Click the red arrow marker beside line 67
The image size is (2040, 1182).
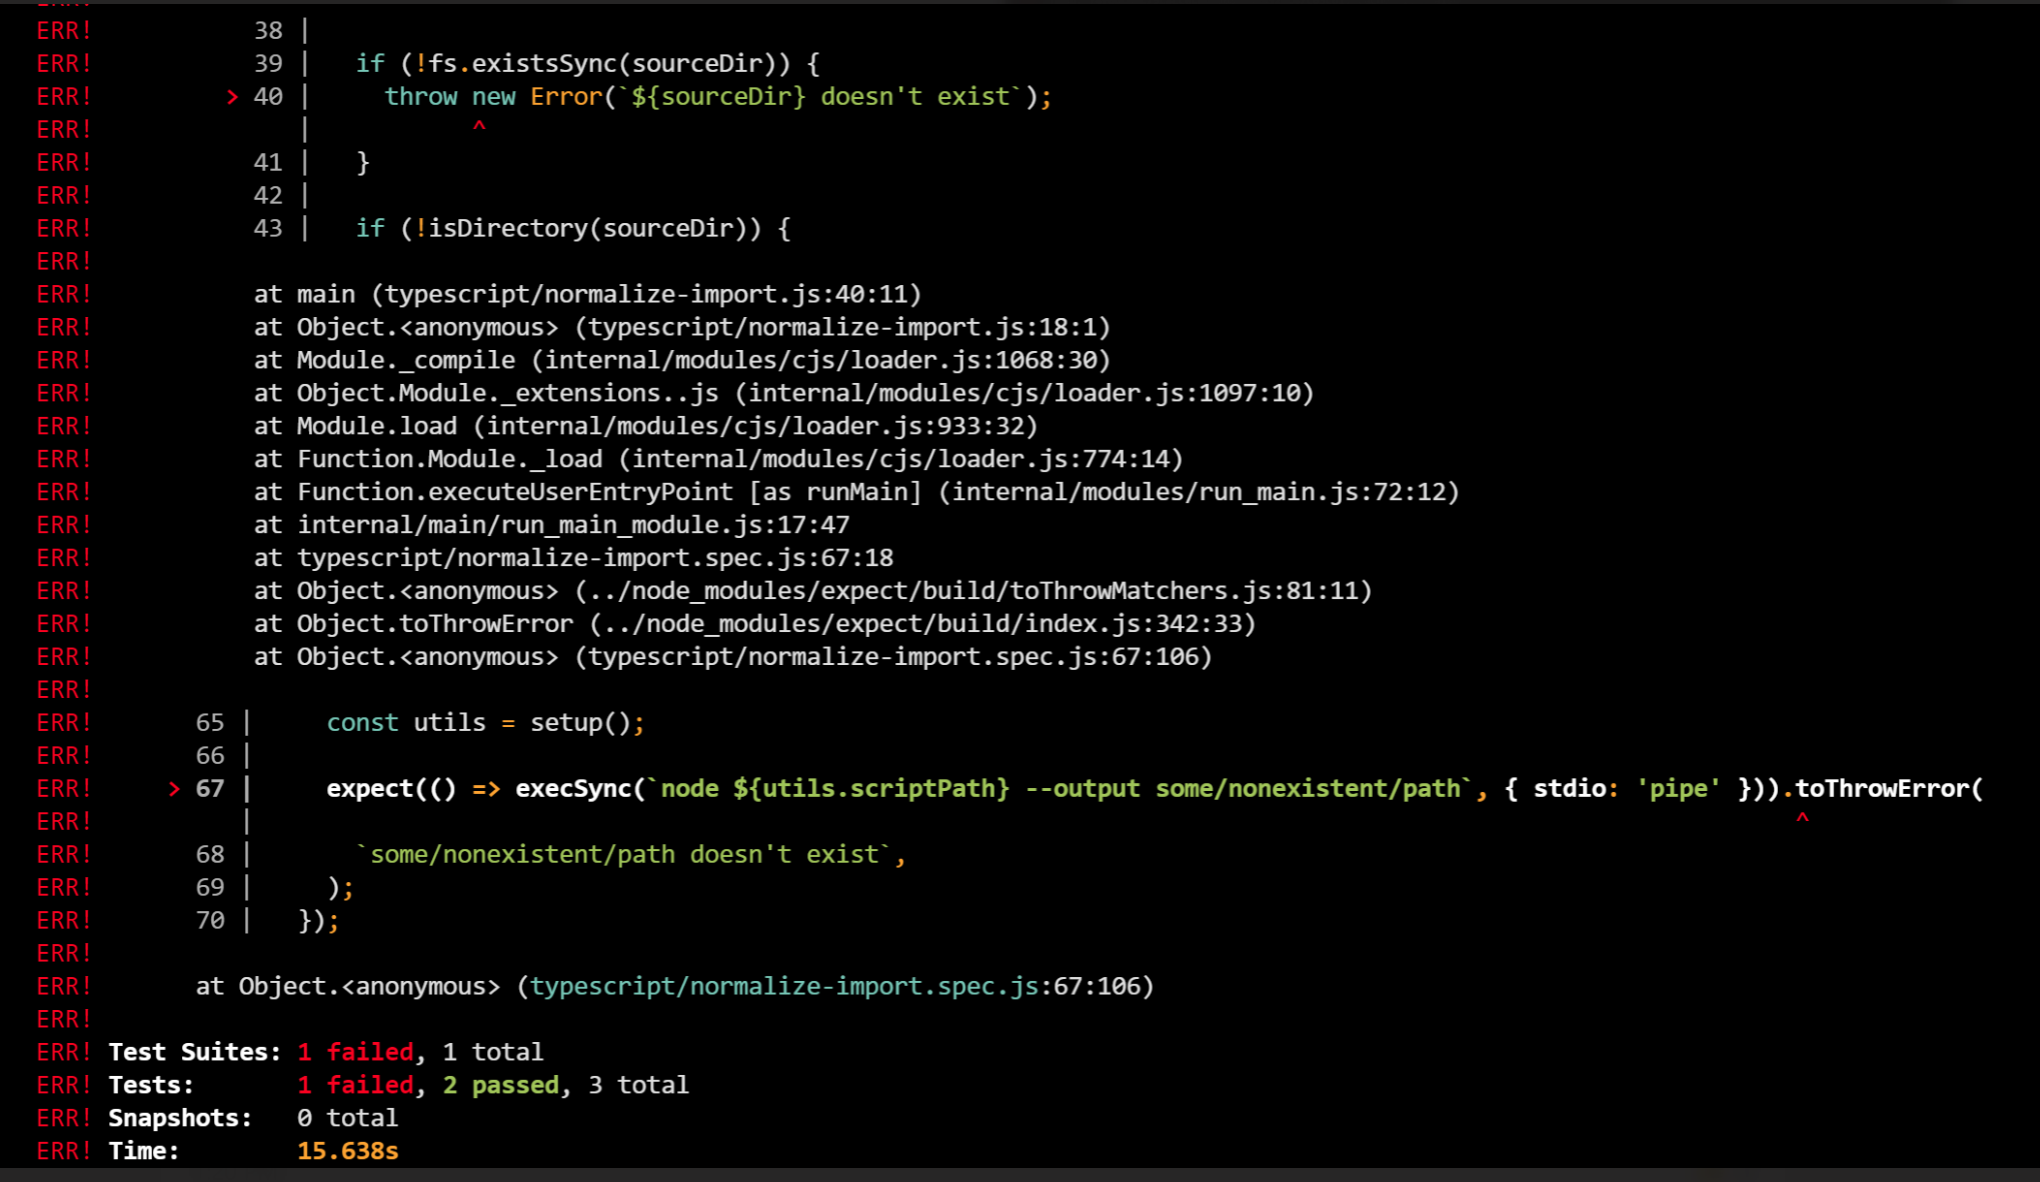click(x=174, y=789)
